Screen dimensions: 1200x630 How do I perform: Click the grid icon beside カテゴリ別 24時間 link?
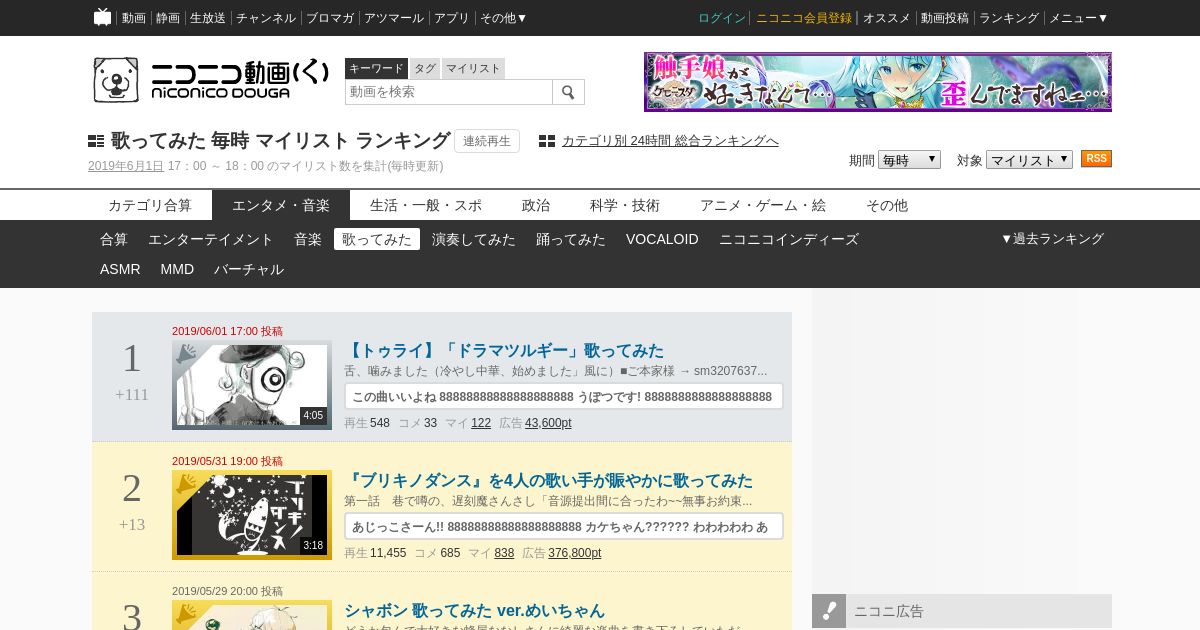click(547, 141)
